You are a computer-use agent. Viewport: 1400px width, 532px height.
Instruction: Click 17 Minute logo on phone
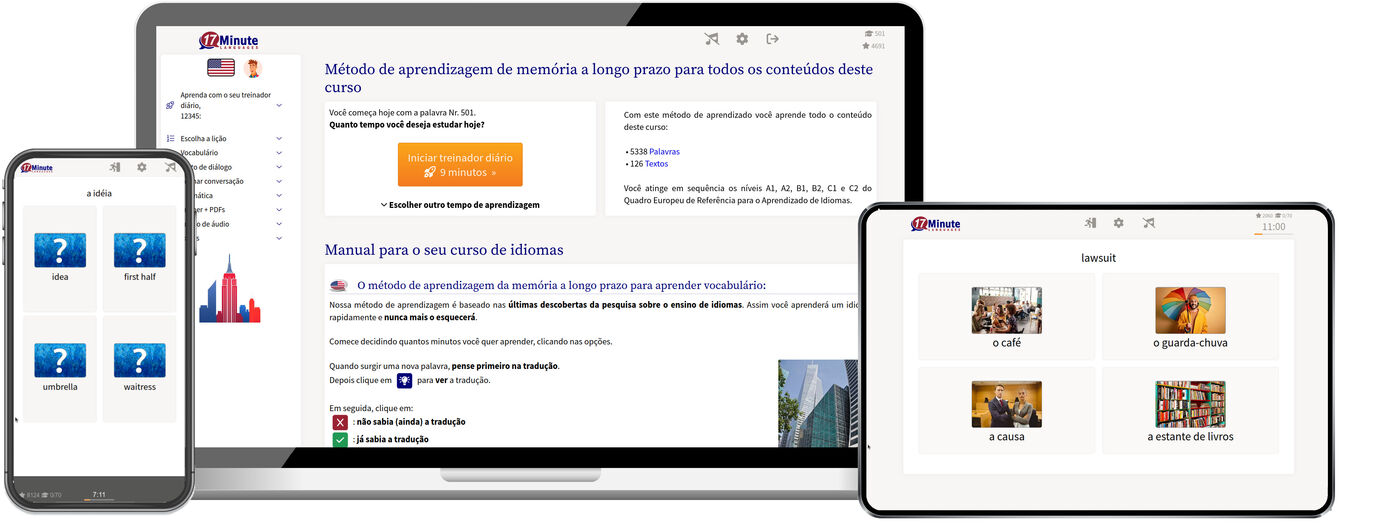tap(37, 168)
